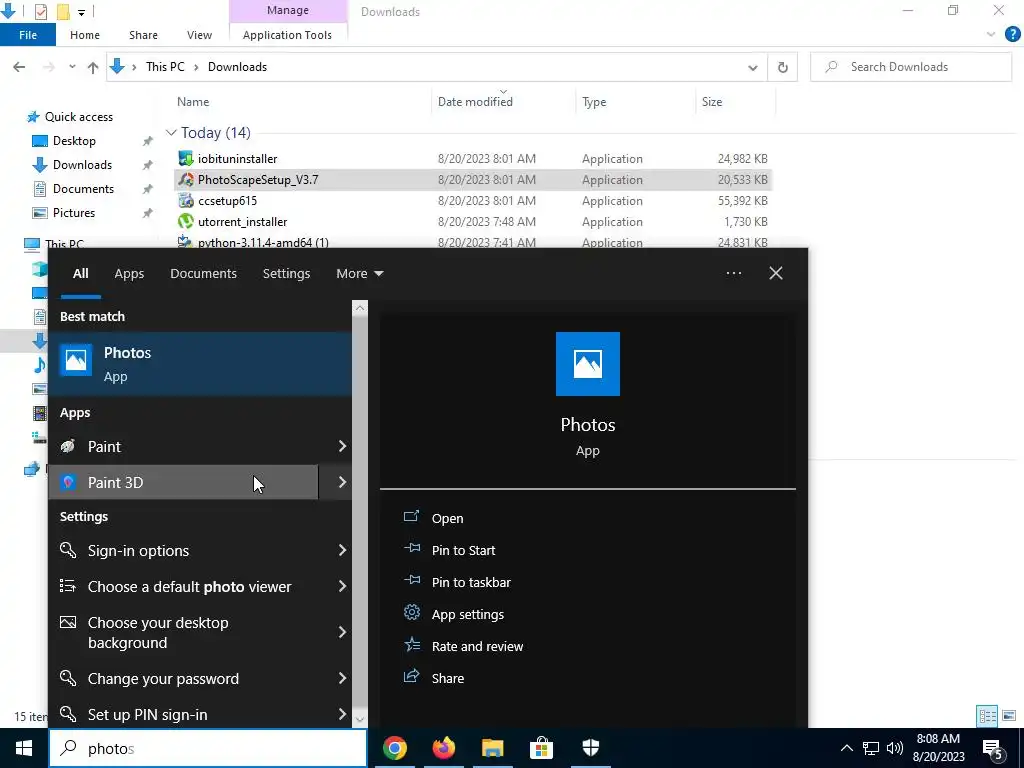The image size is (1024, 768).
Task: Close the search panel with X
Action: [776, 273]
